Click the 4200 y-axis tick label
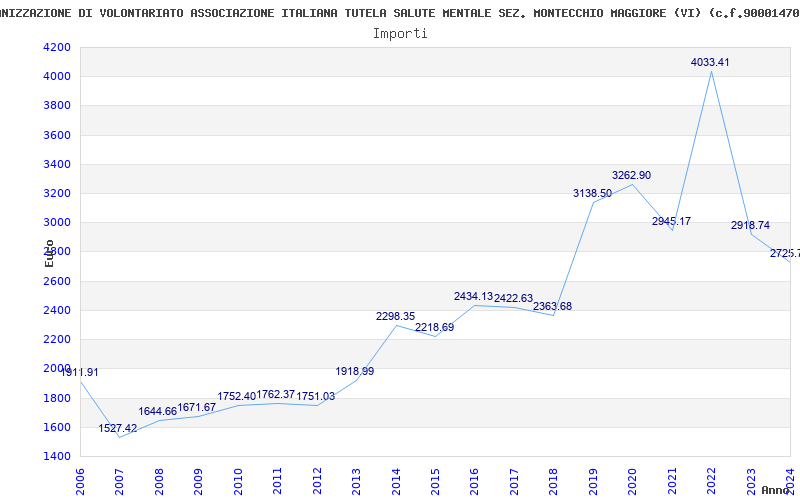 pos(57,47)
